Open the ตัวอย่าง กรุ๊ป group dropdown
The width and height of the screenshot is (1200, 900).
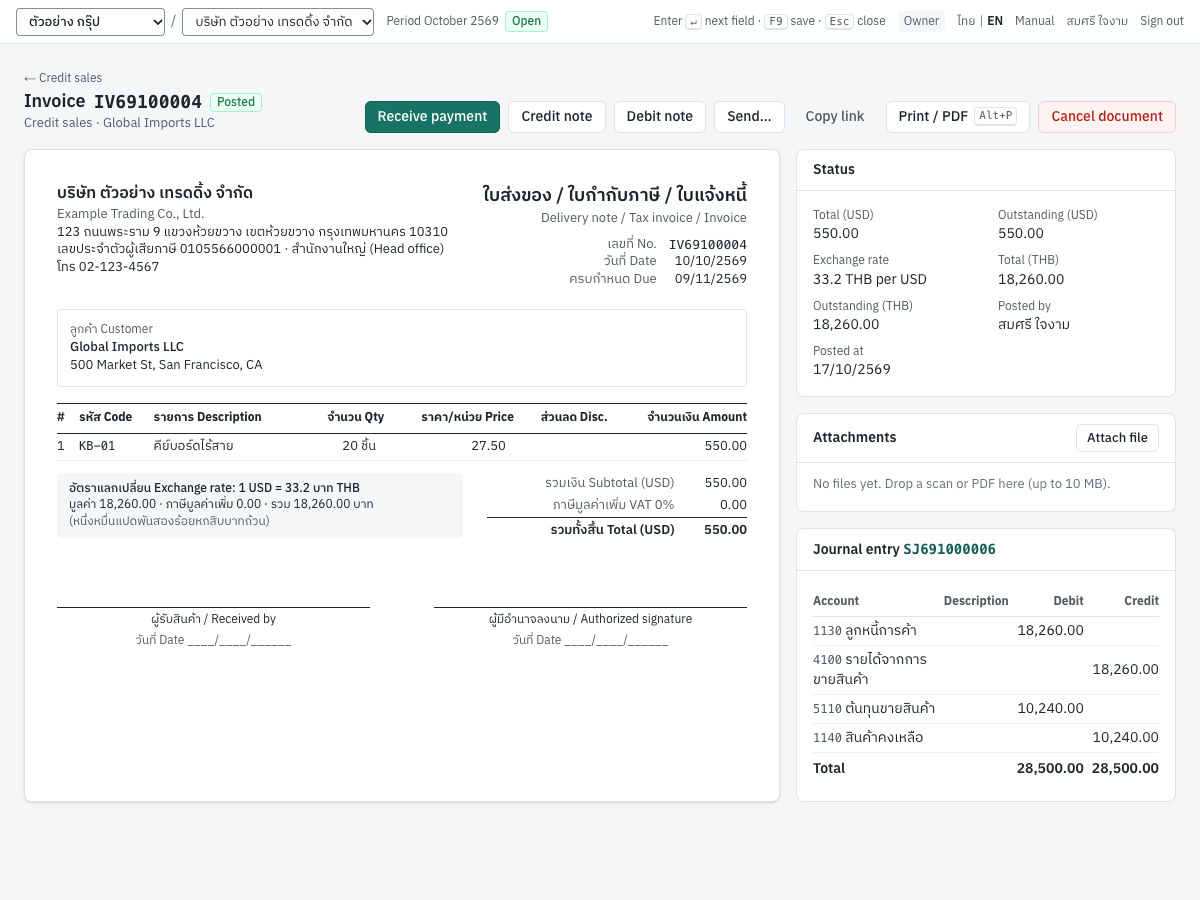[x=90, y=21]
